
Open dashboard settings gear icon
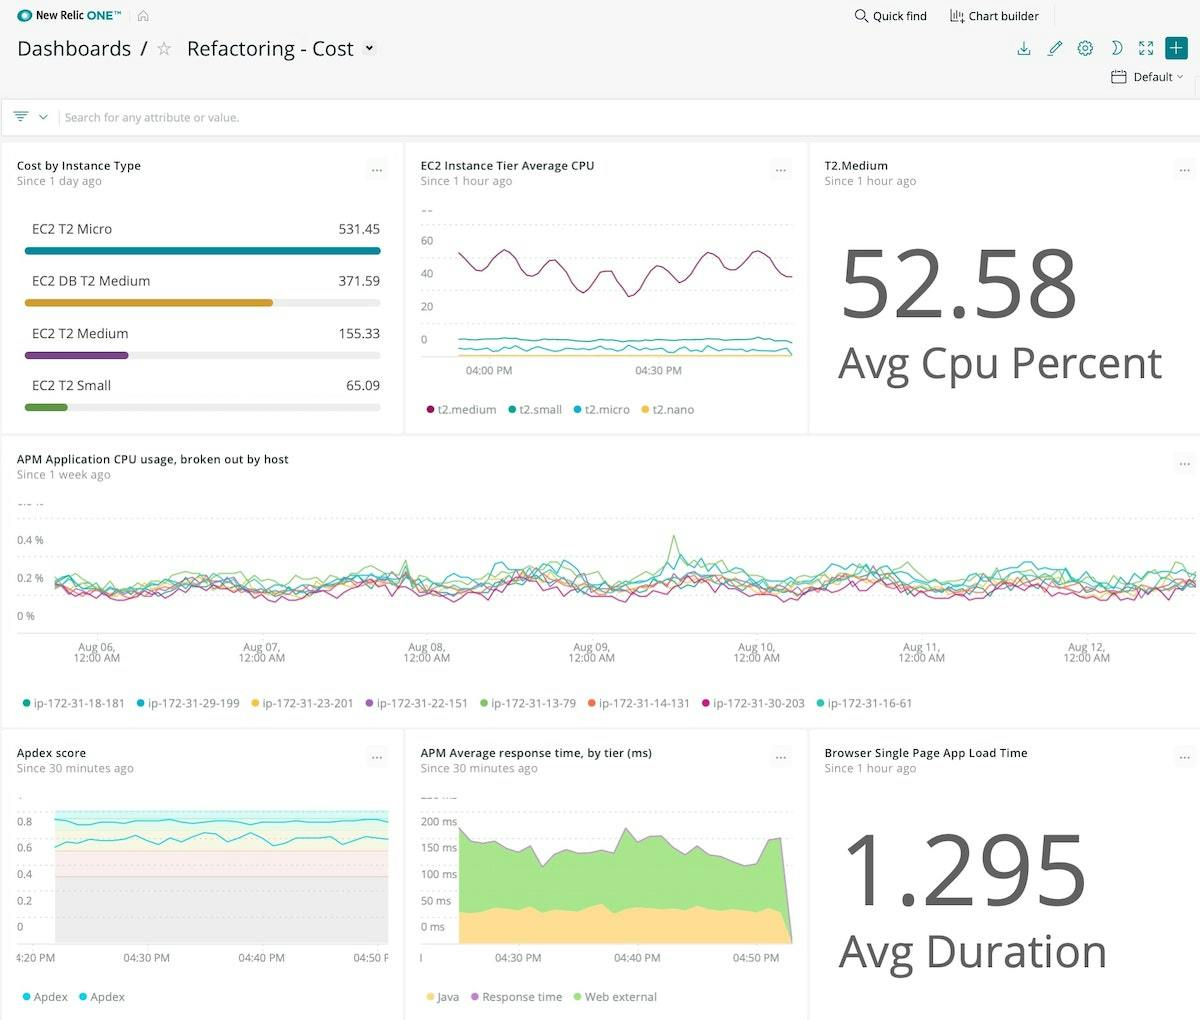(1085, 48)
